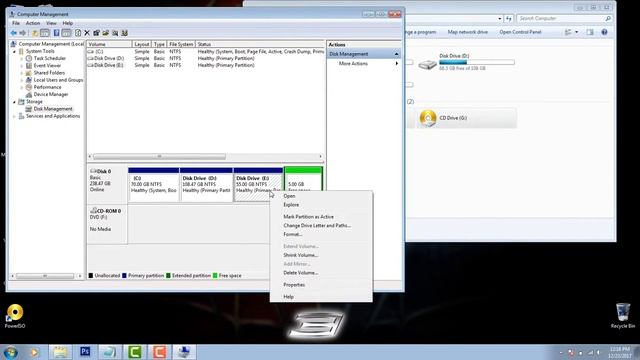Click the File System column header

click(x=181, y=44)
